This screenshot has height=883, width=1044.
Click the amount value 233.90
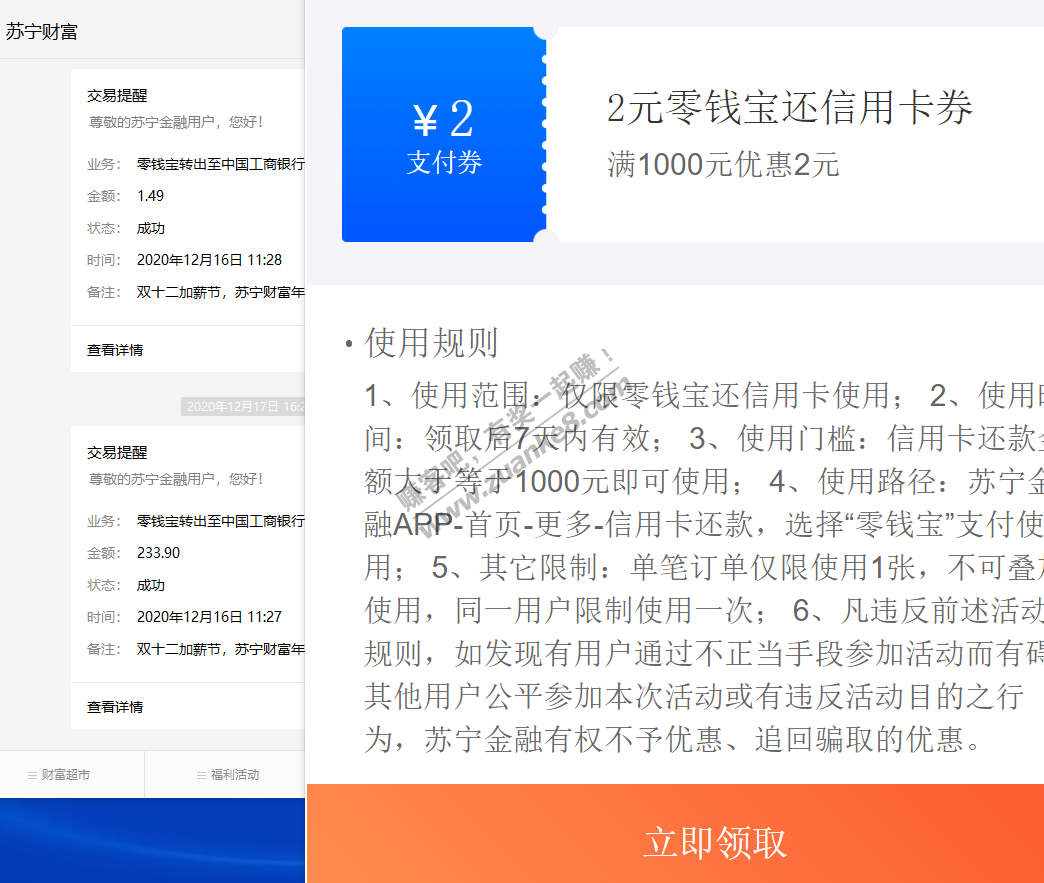(158, 553)
